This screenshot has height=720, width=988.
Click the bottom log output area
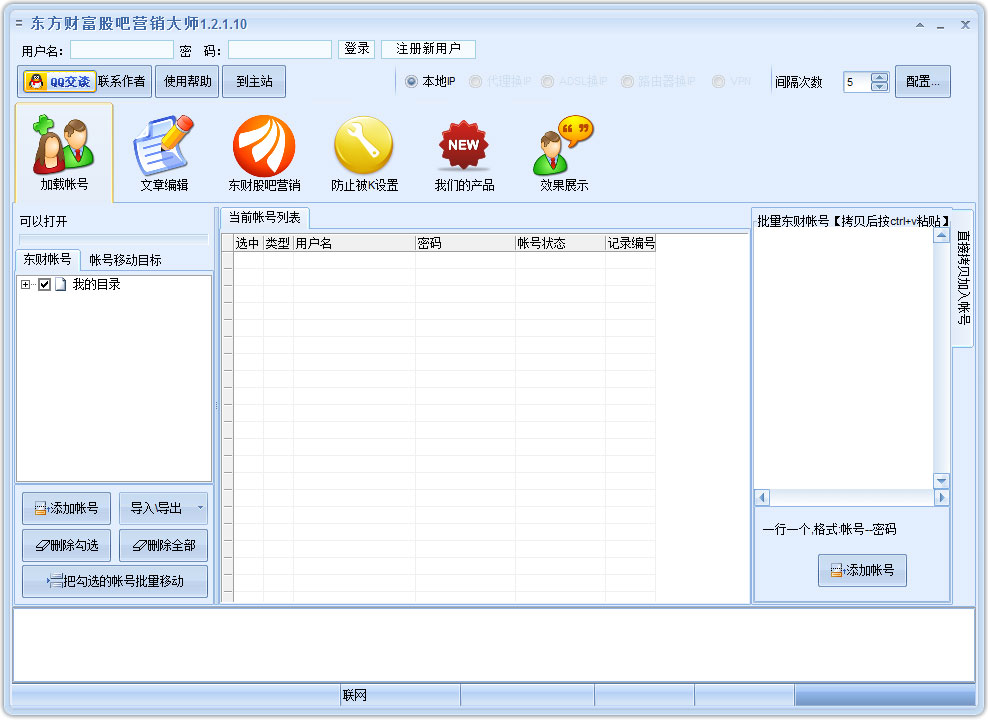[x=493, y=645]
